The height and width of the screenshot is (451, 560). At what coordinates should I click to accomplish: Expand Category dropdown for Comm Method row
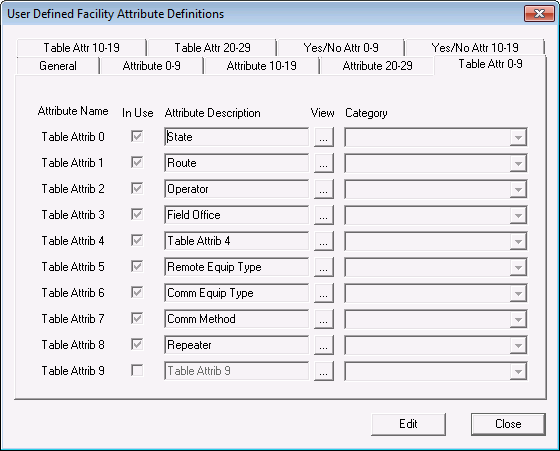point(518,319)
